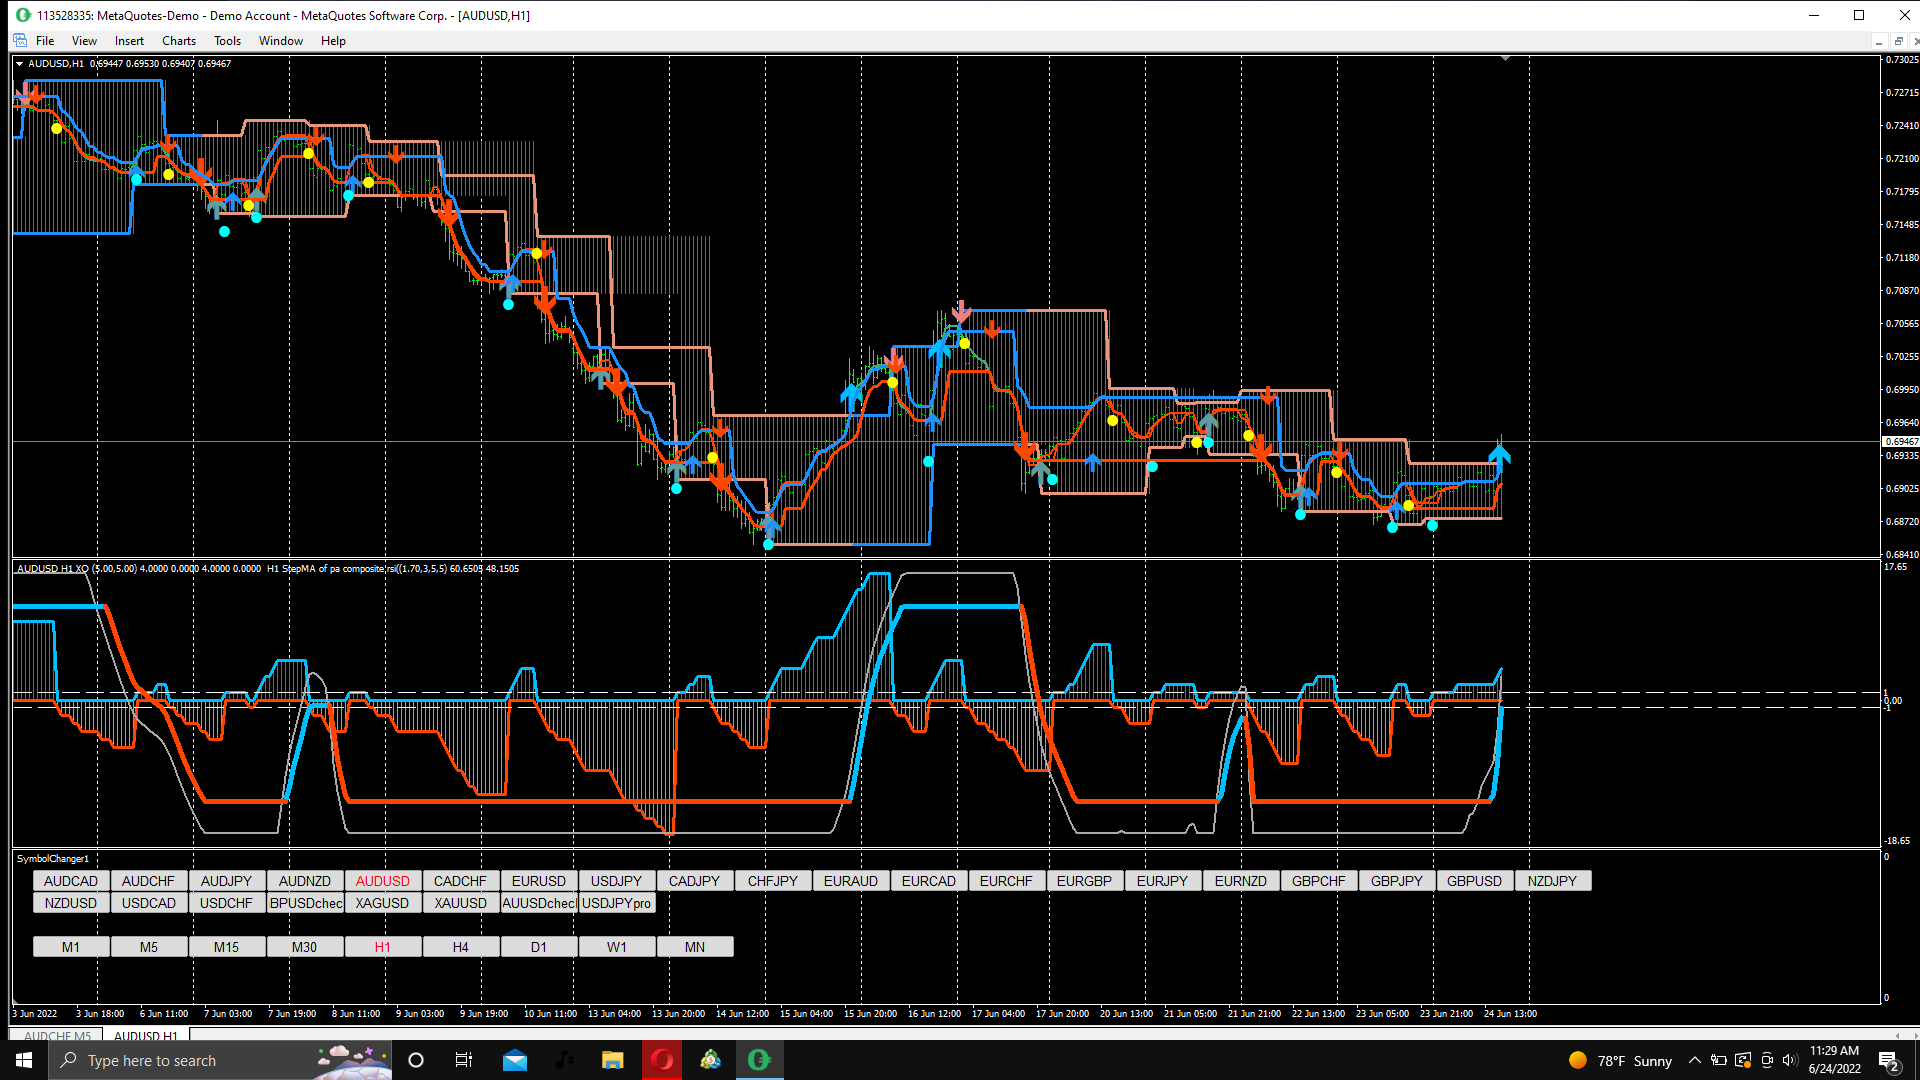Open the Insert menu

[x=129, y=41]
